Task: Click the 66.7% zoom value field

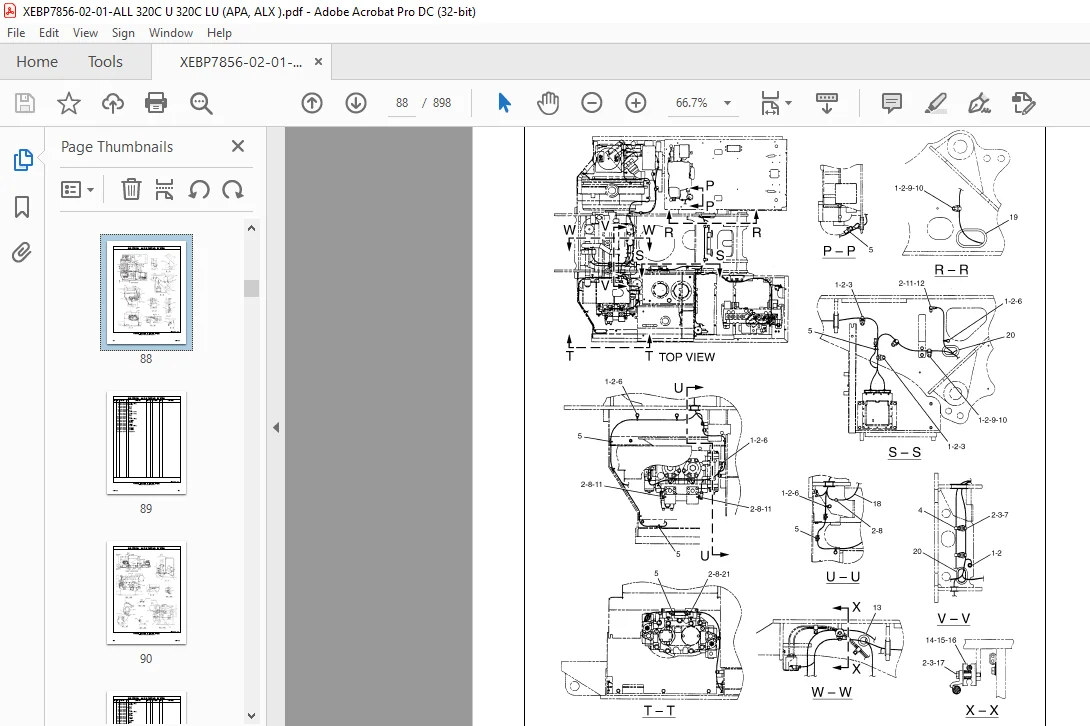Action: click(692, 103)
